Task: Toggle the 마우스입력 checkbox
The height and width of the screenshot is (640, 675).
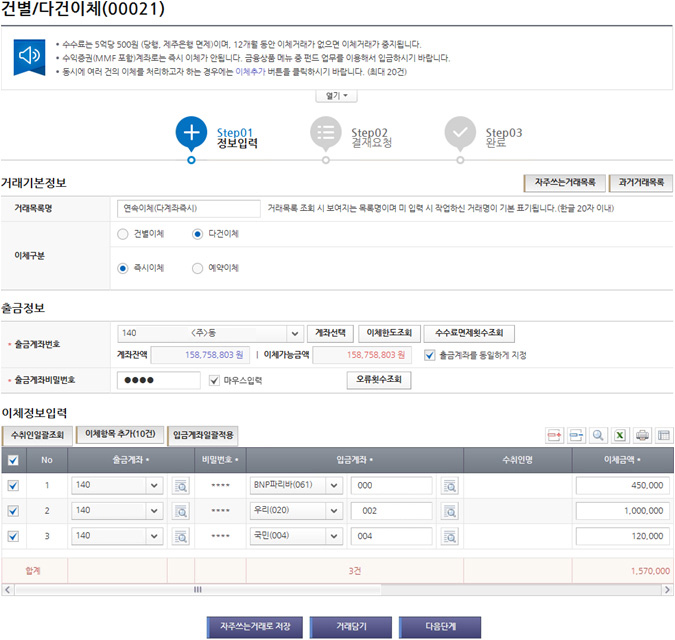Action: [x=214, y=380]
